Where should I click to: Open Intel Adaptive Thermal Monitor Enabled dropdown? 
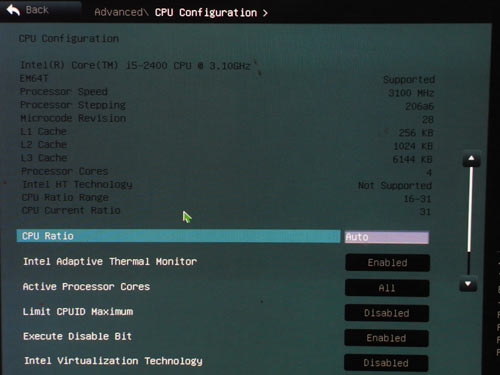click(387, 263)
